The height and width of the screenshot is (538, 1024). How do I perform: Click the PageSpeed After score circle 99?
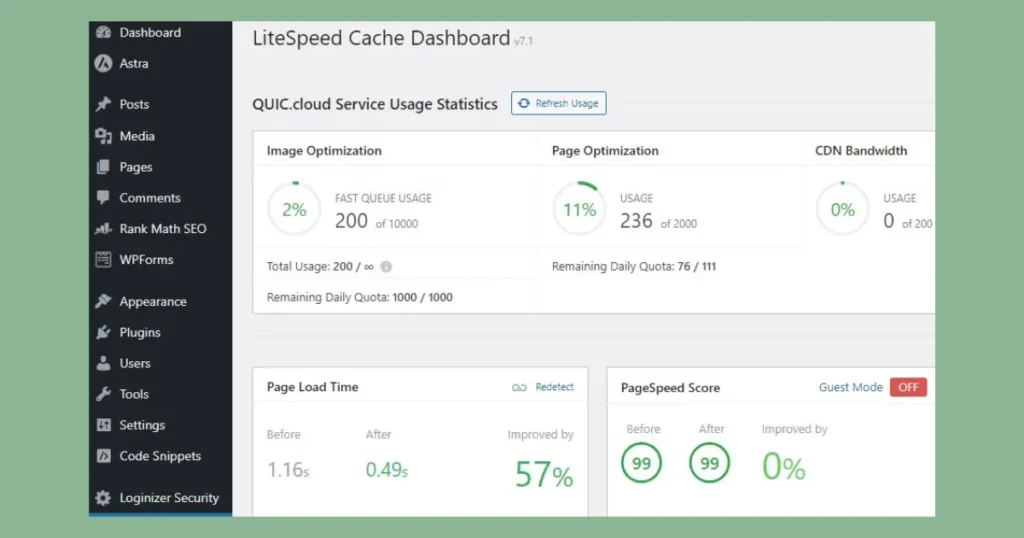[x=709, y=463]
